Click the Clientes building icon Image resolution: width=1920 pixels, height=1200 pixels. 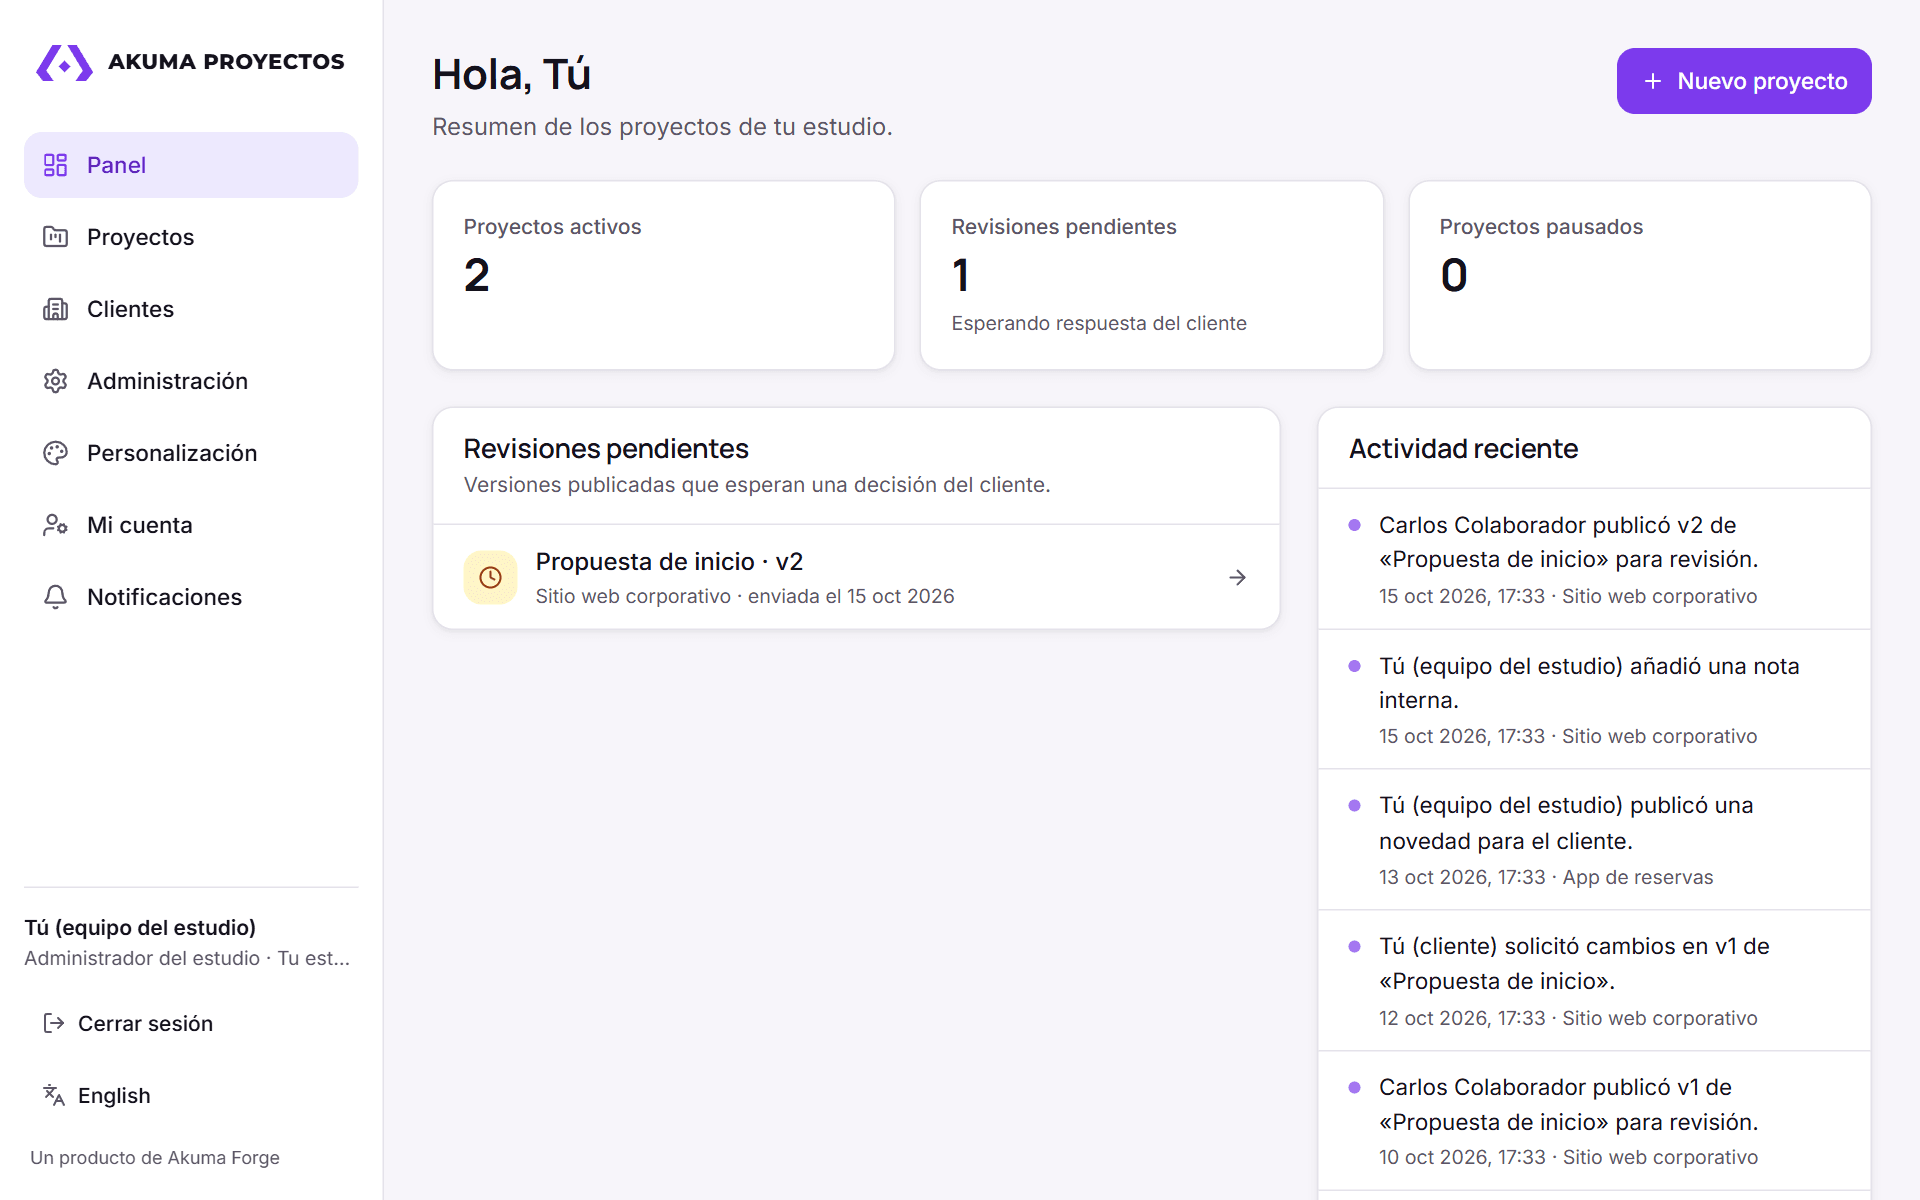pyautogui.click(x=55, y=309)
